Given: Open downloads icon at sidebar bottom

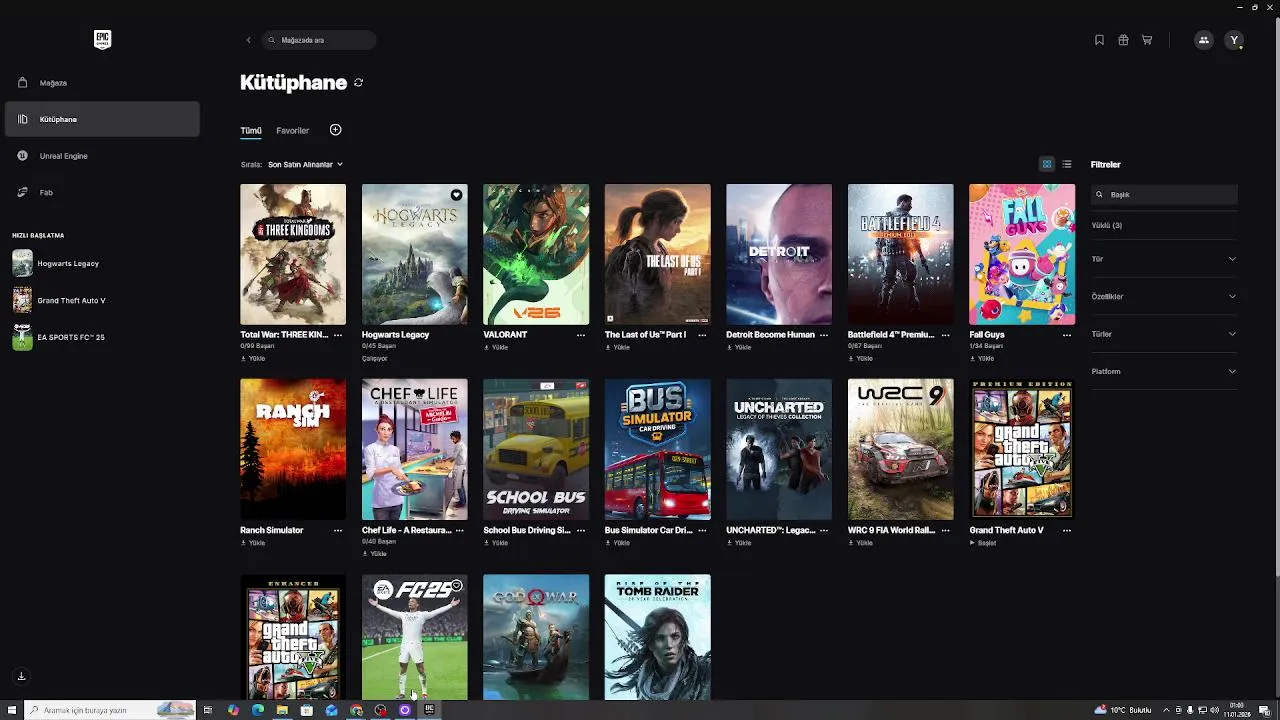Looking at the screenshot, I should [x=21, y=676].
